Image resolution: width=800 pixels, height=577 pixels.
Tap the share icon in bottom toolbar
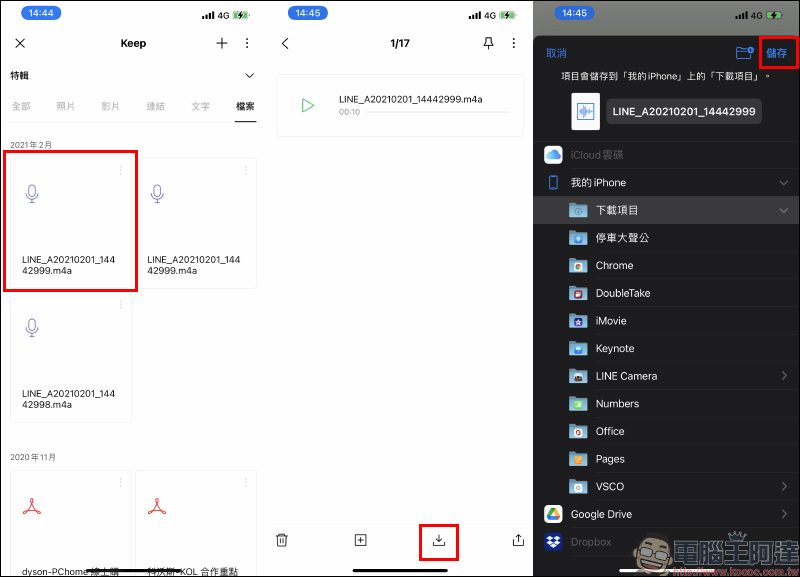coord(518,540)
